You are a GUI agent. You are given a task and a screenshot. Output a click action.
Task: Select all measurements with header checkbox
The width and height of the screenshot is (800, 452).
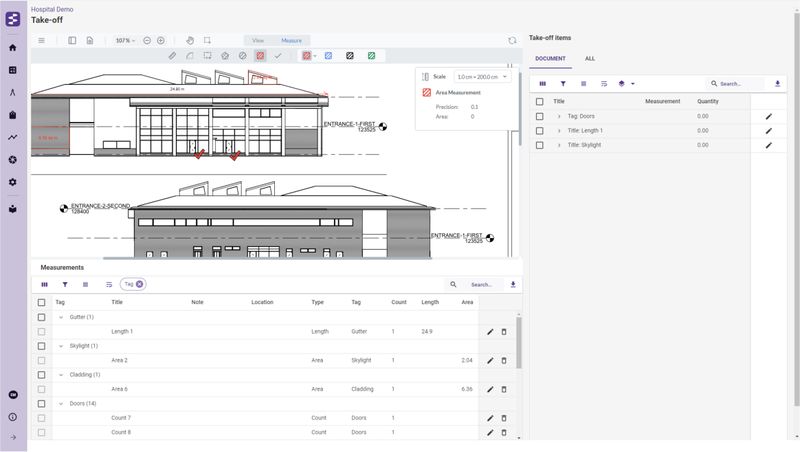[41, 303]
